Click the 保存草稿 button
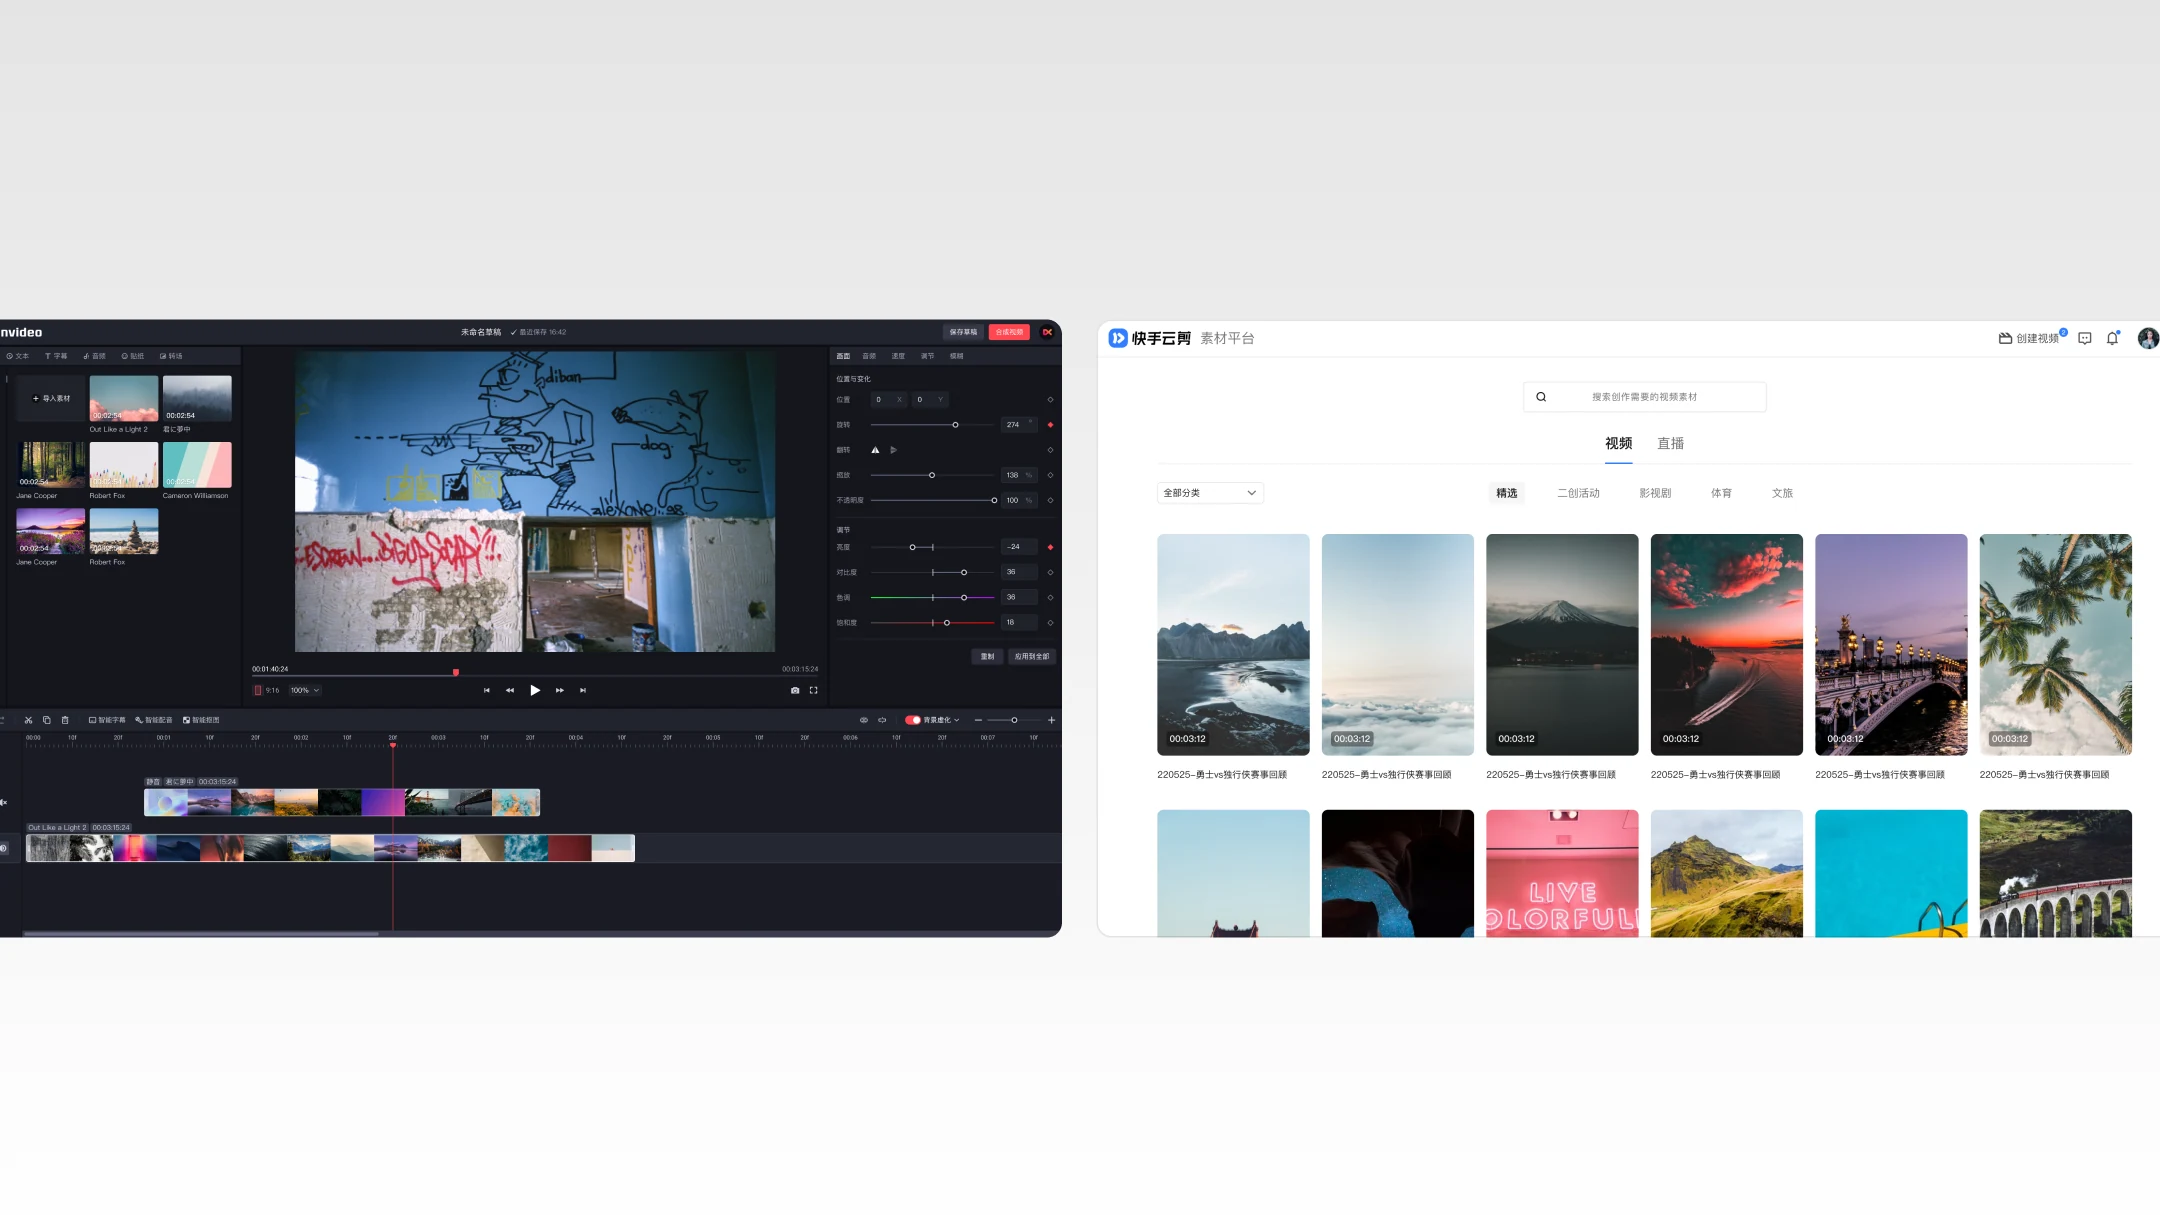 (x=963, y=332)
